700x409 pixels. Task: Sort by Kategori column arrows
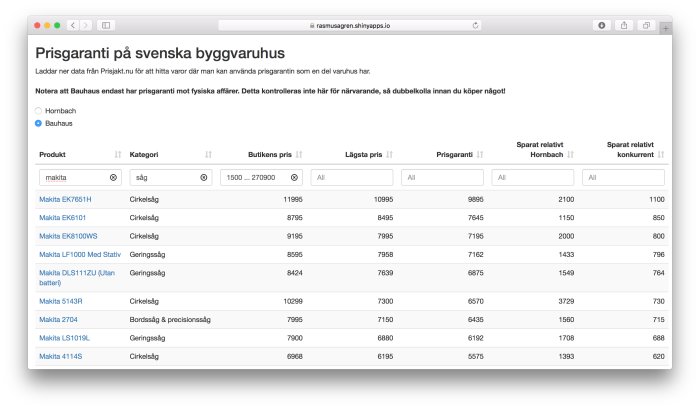pos(208,154)
